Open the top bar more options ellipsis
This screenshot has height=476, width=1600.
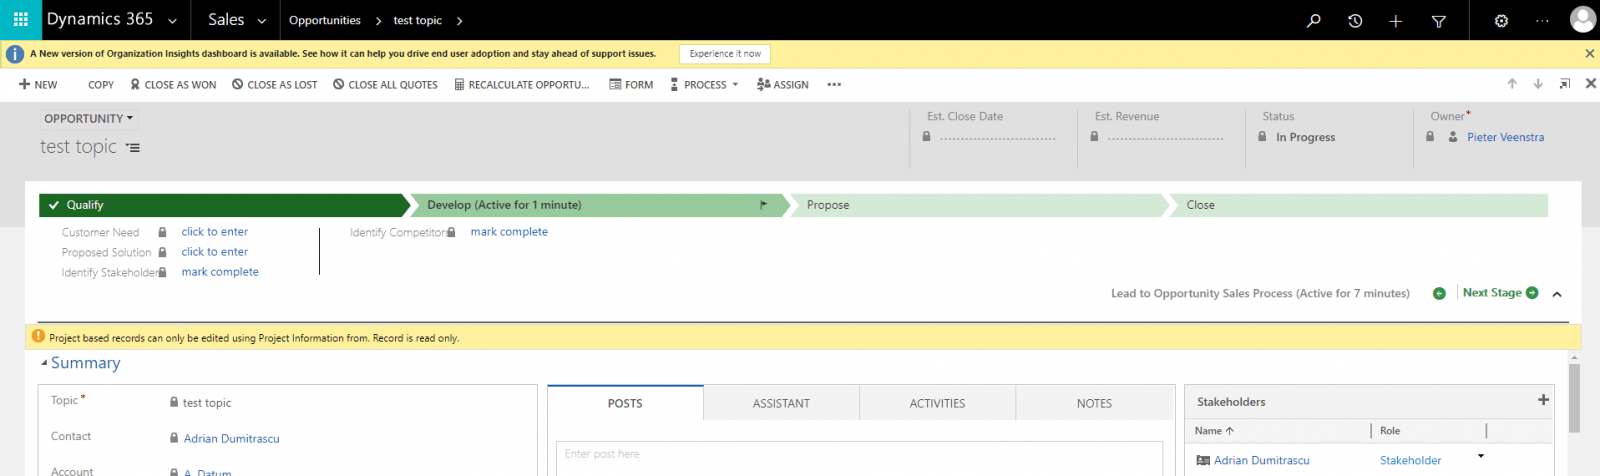1542,20
